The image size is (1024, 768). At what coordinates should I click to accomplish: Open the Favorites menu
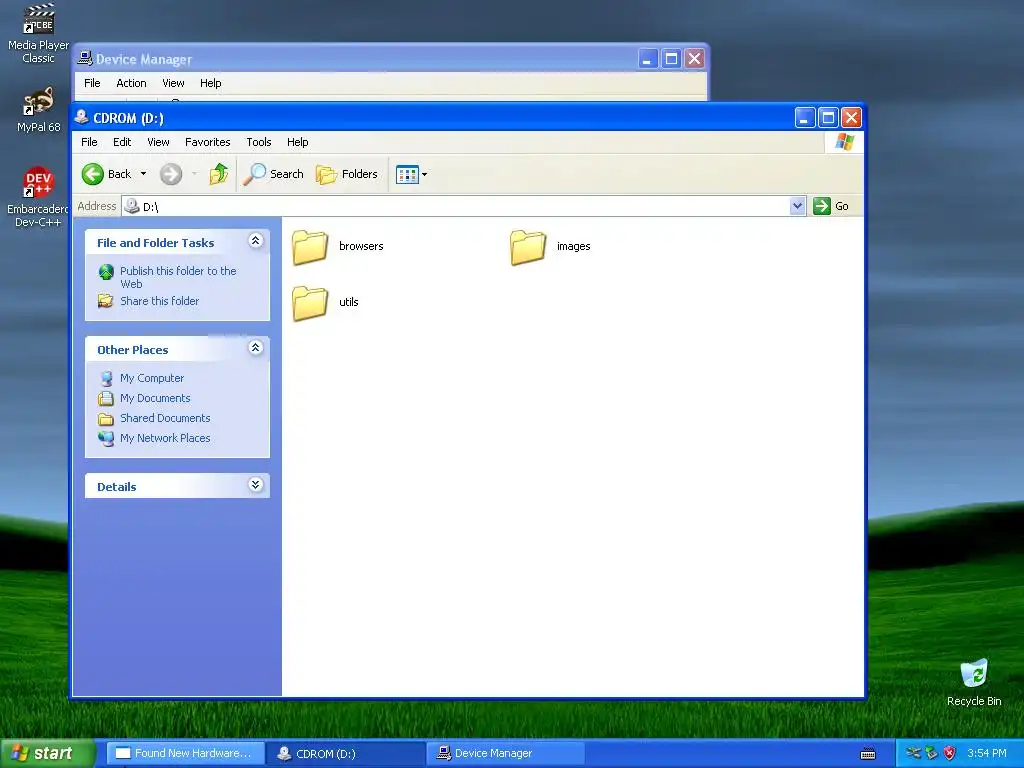pyautogui.click(x=208, y=142)
